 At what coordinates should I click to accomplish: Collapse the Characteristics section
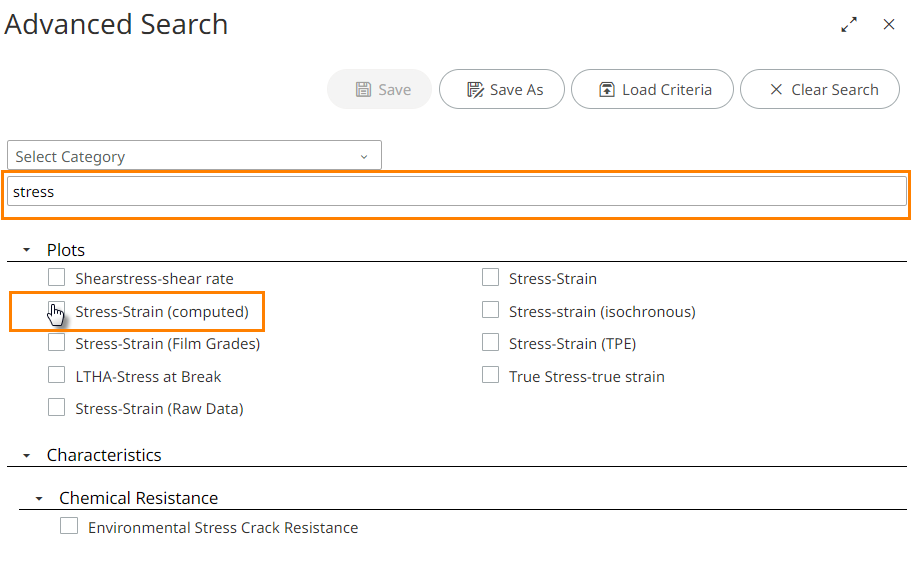point(27,455)
